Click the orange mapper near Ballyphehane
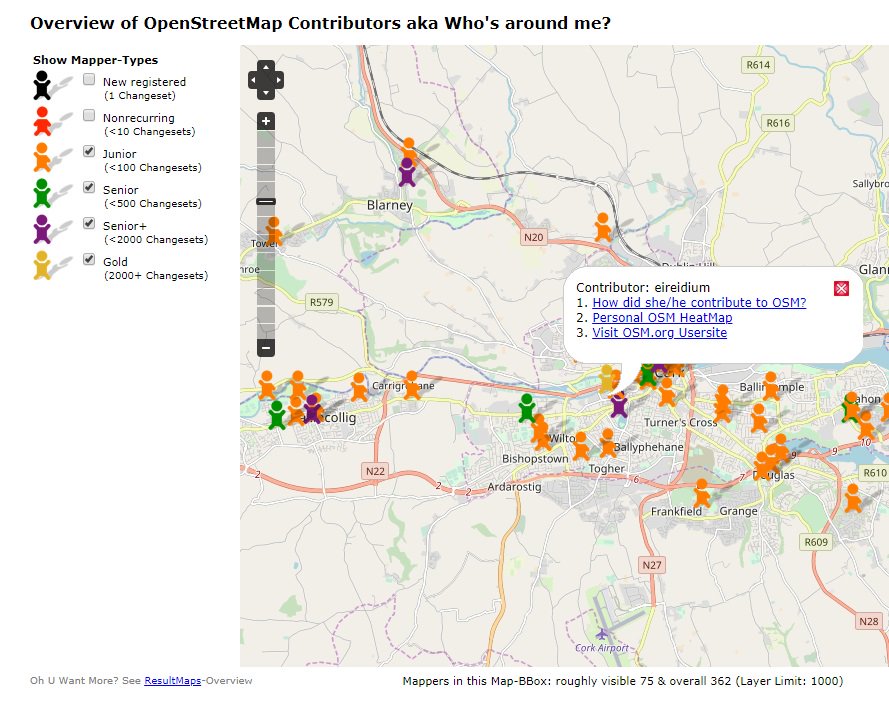 coord(608,443)
